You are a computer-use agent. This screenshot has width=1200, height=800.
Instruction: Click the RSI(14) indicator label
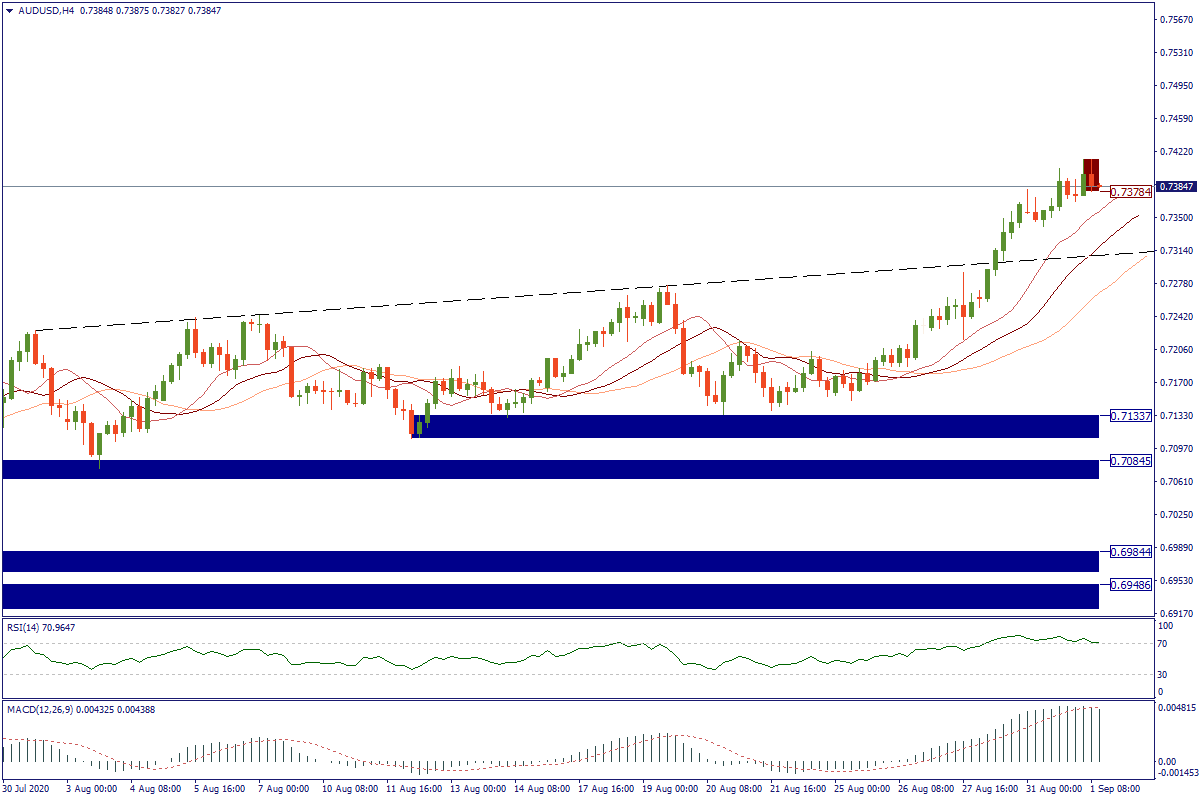[x=40, y=627]
